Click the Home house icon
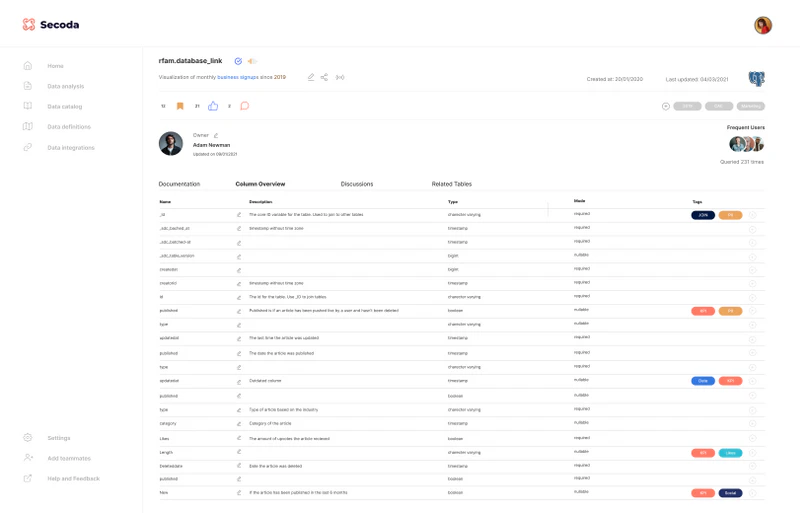800x513 pixels. (28, 65)
